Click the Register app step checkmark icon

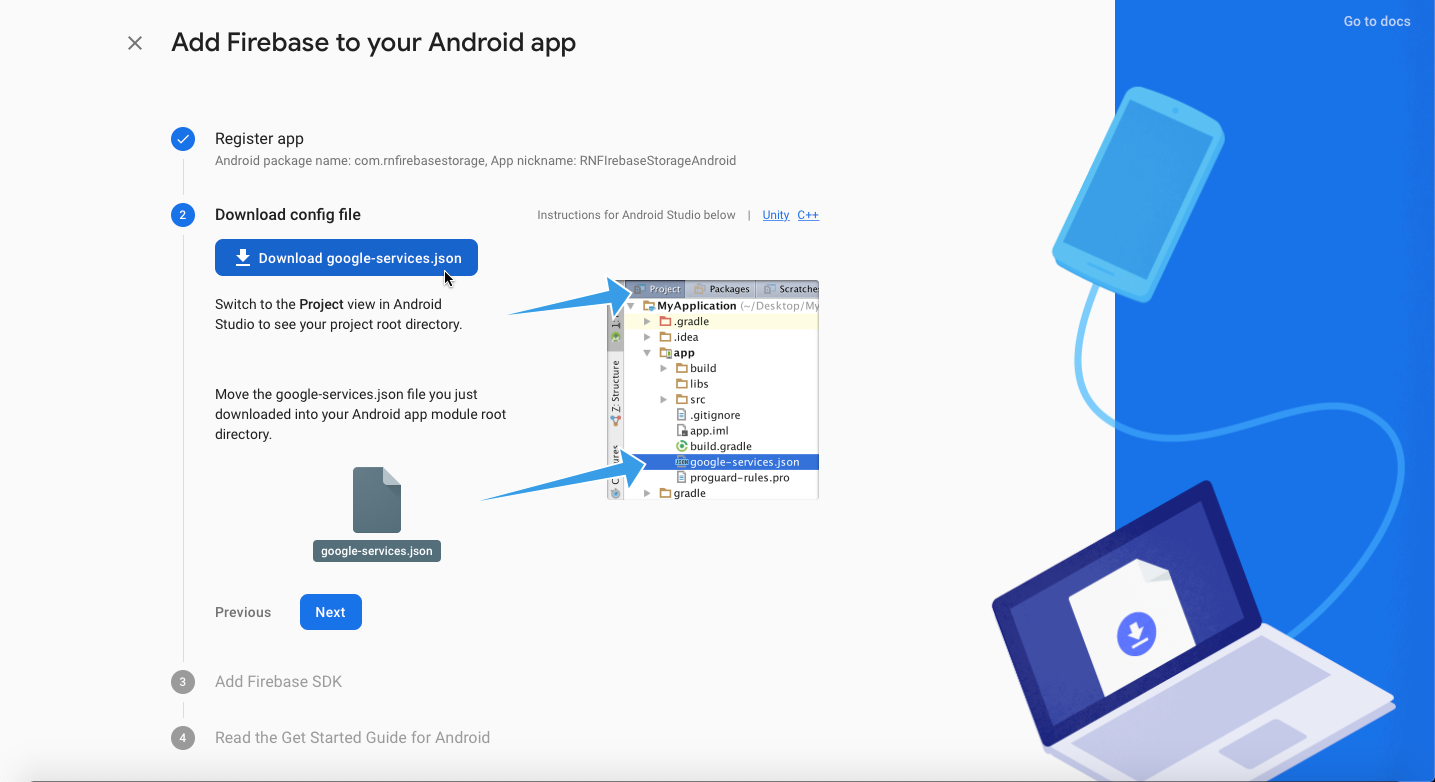(183, 139)
